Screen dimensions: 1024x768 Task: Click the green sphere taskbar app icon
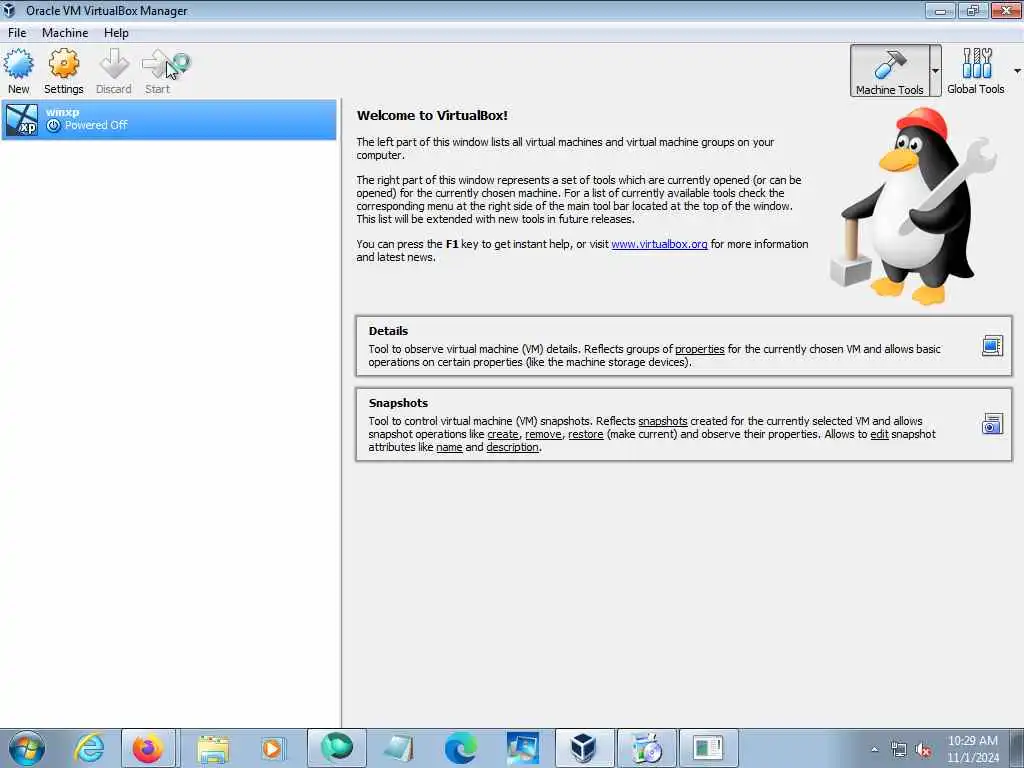[336, 747]
